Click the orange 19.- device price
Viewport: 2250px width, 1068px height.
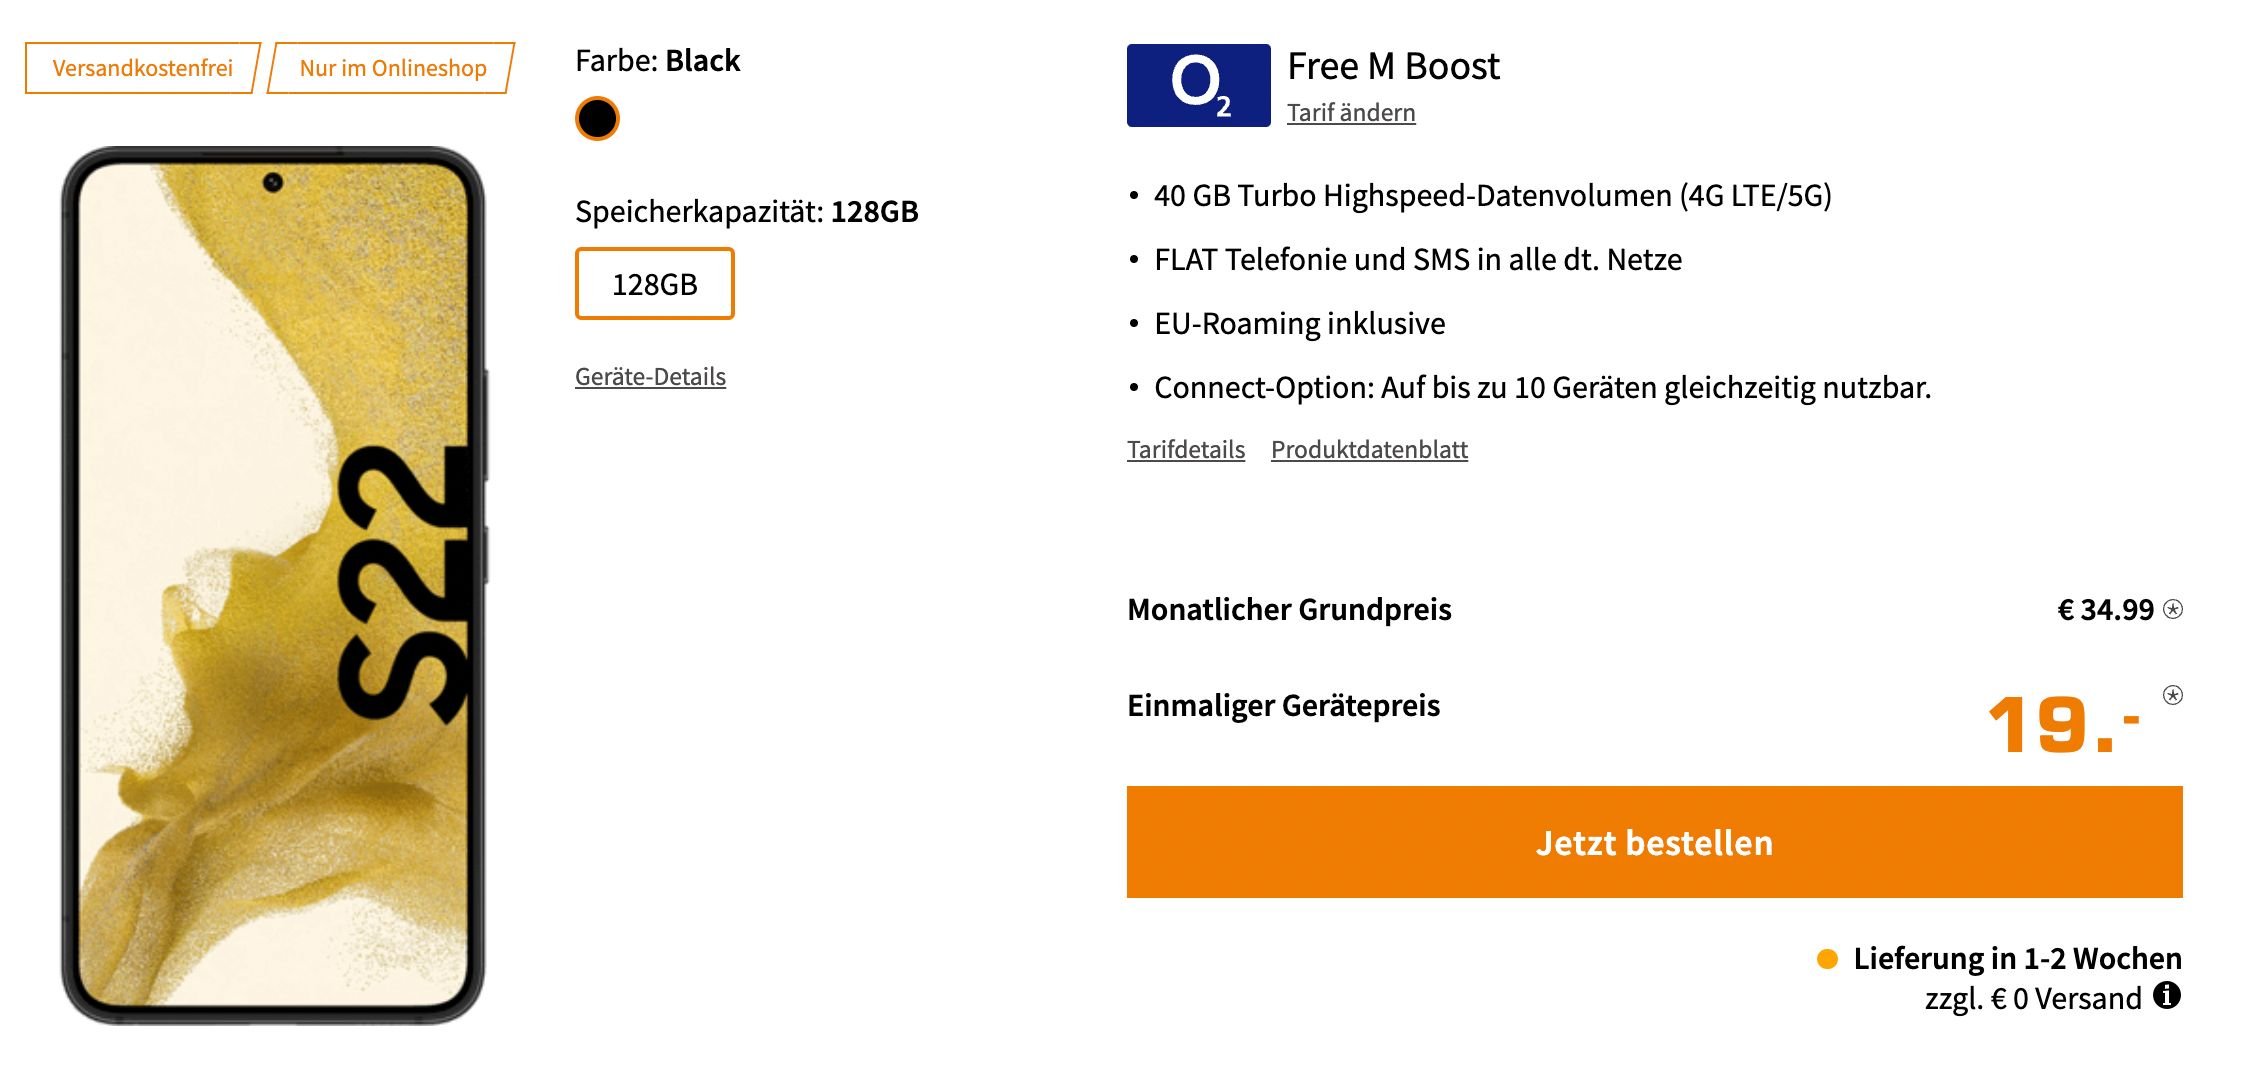point(2064,722)
